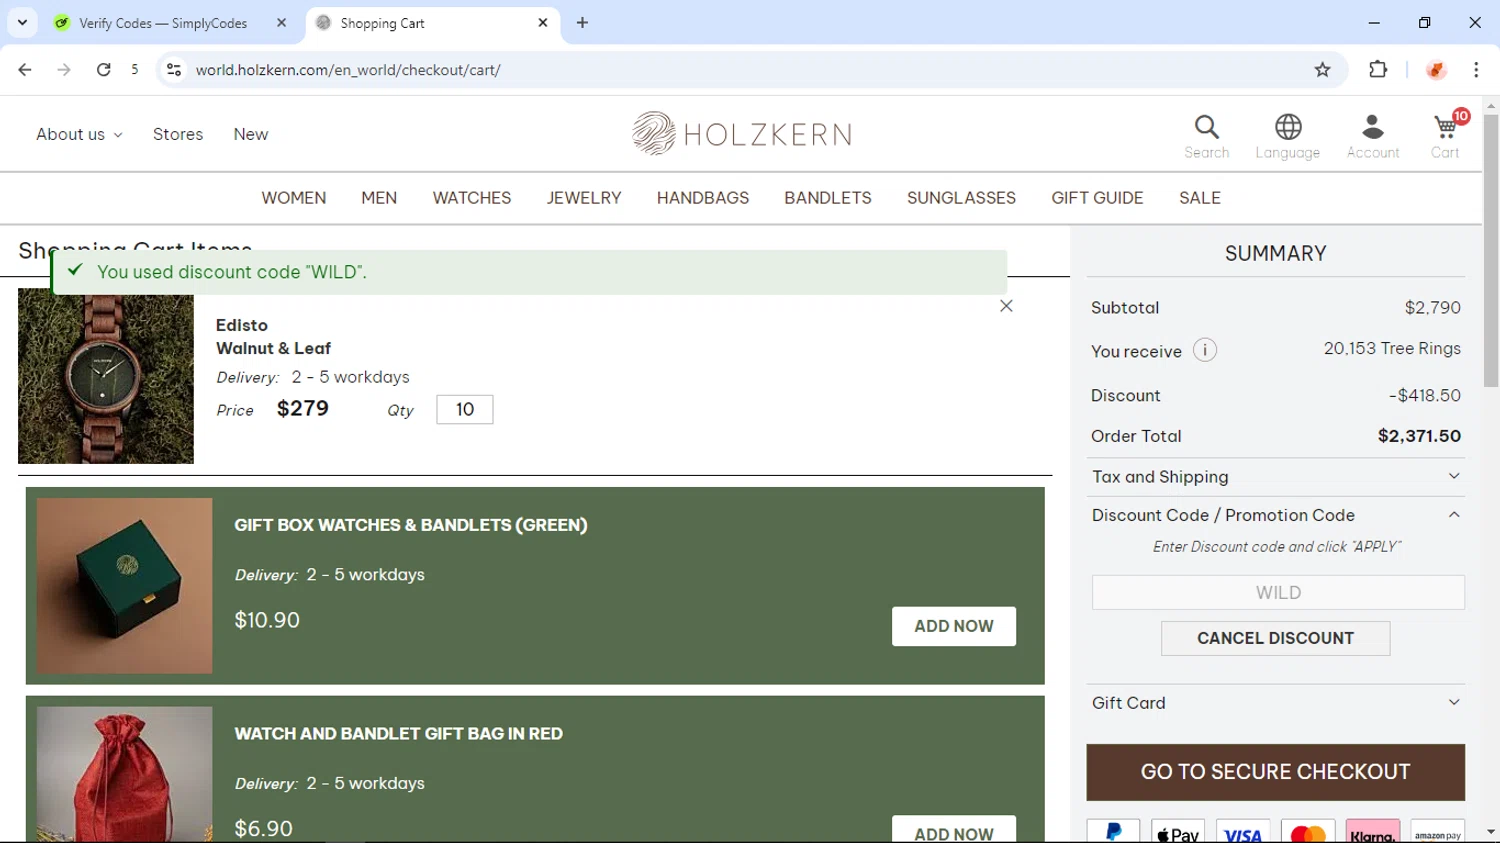Open the BANDLETS menu

tap(828, 198)
